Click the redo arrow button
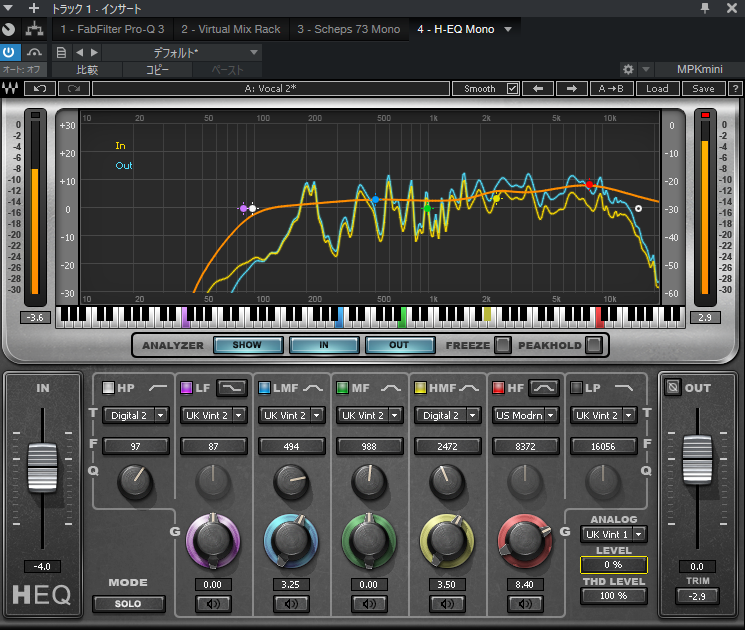This screenshot has height=630, width=745. 74,88
